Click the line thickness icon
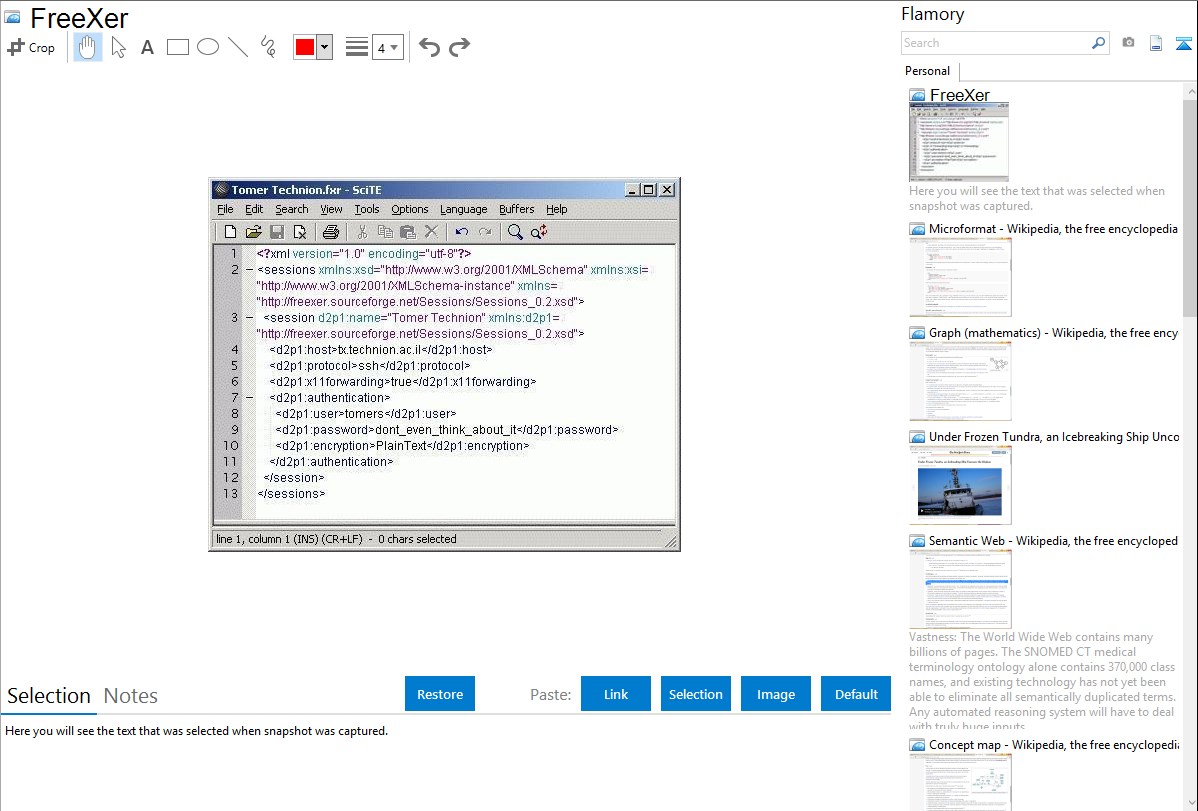 pyautogui.click(x=356, y=47)
